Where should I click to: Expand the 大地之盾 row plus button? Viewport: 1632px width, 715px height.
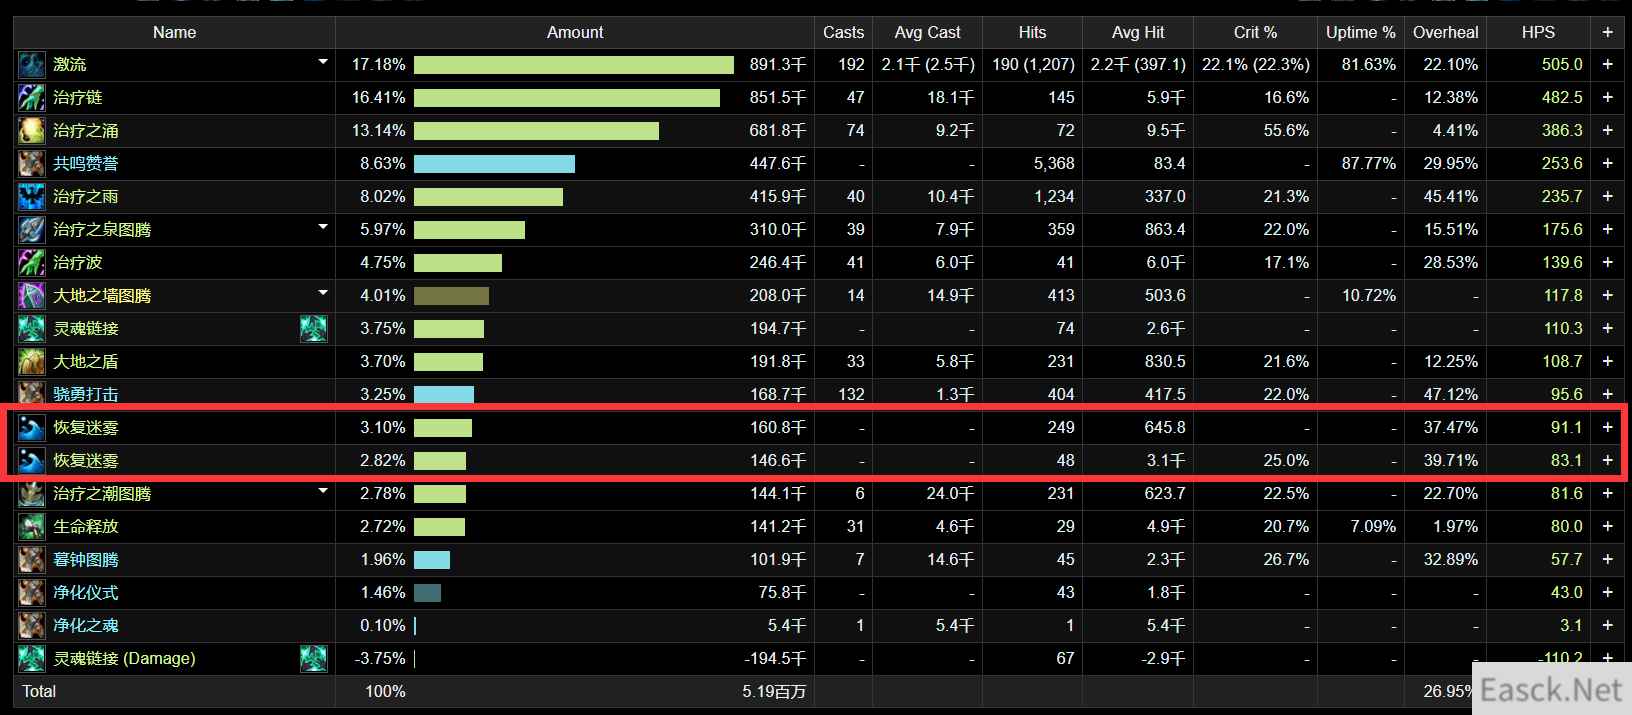click(1607, 361)
